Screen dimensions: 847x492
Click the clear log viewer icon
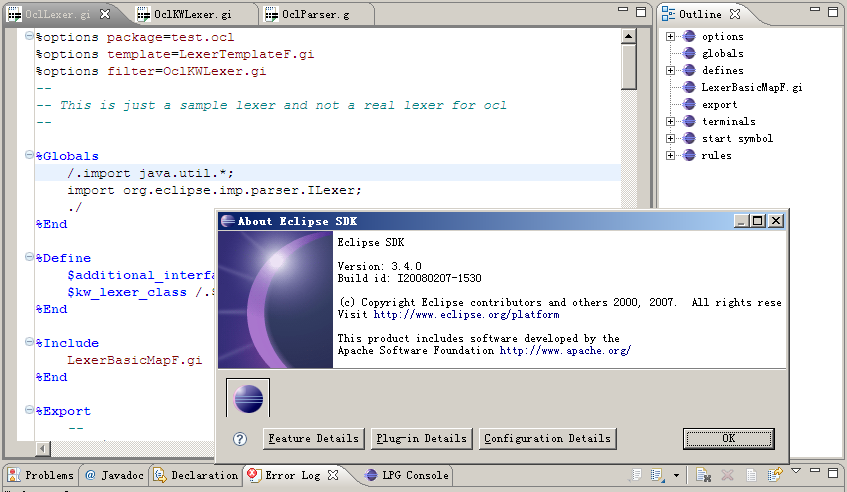tap(704, 475)
